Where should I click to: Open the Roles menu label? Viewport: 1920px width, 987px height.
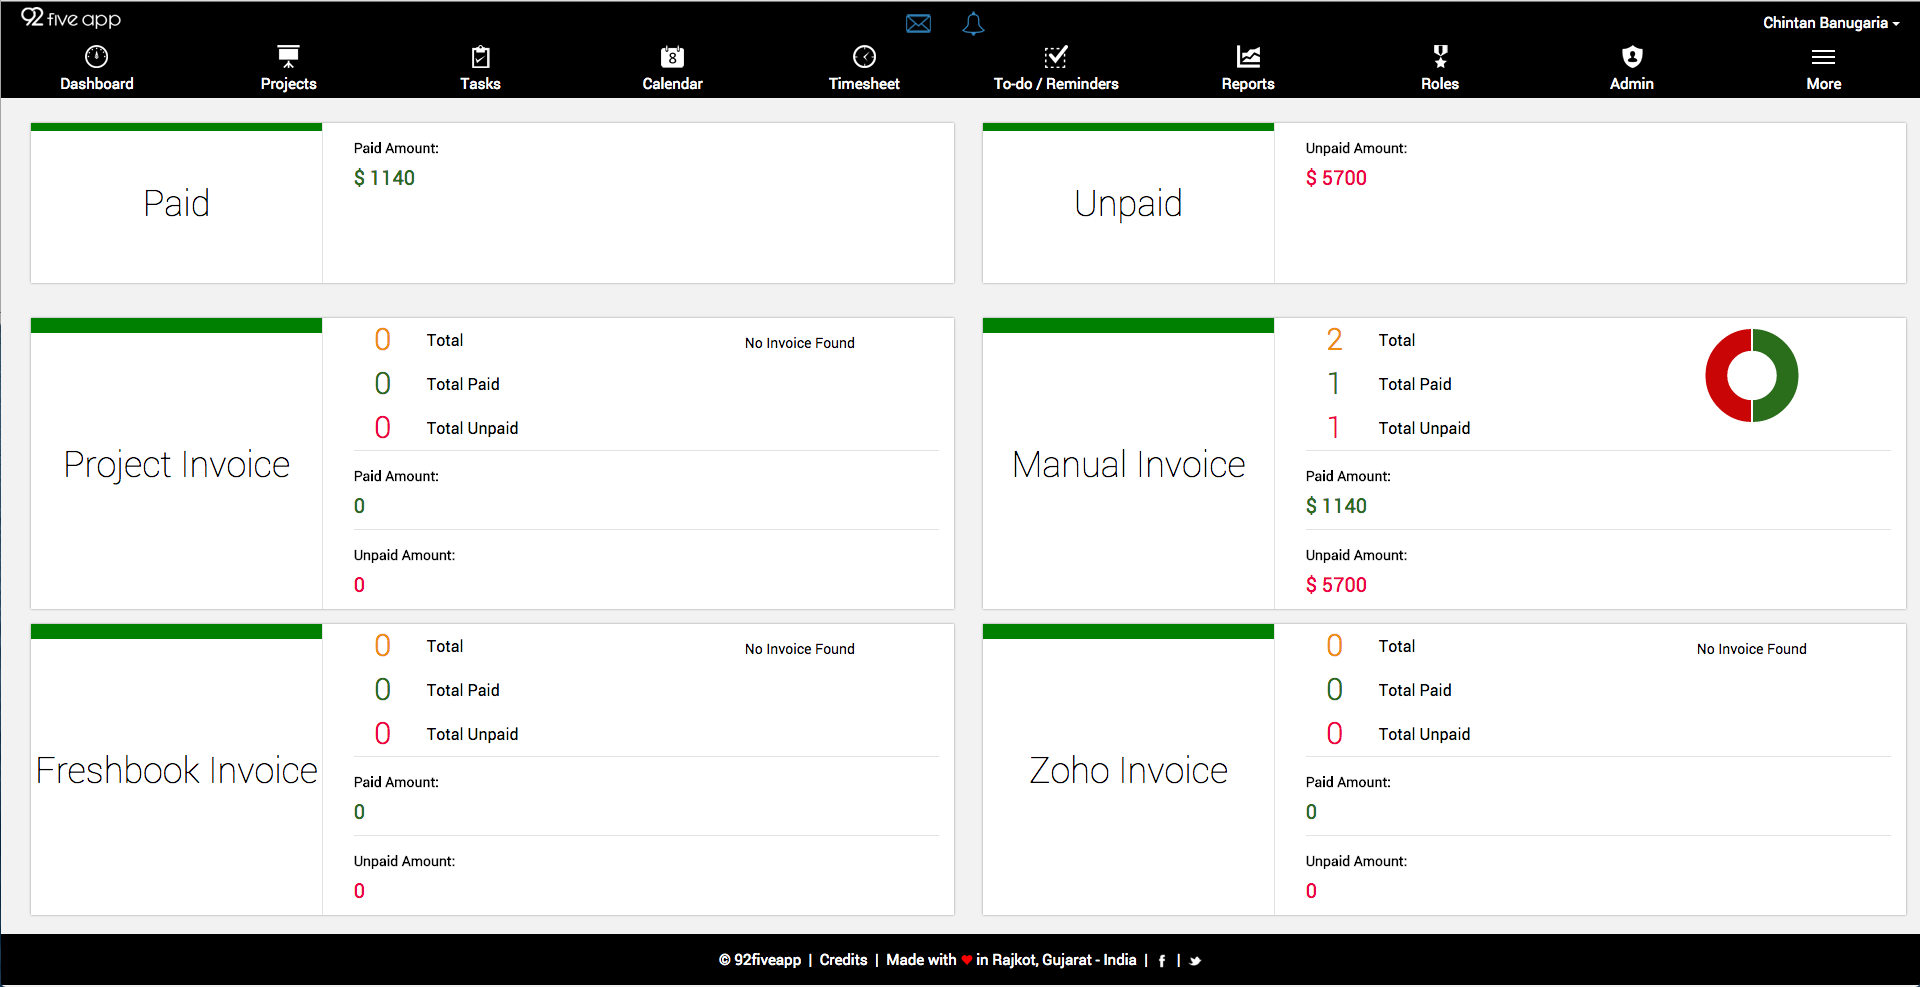1440,84
